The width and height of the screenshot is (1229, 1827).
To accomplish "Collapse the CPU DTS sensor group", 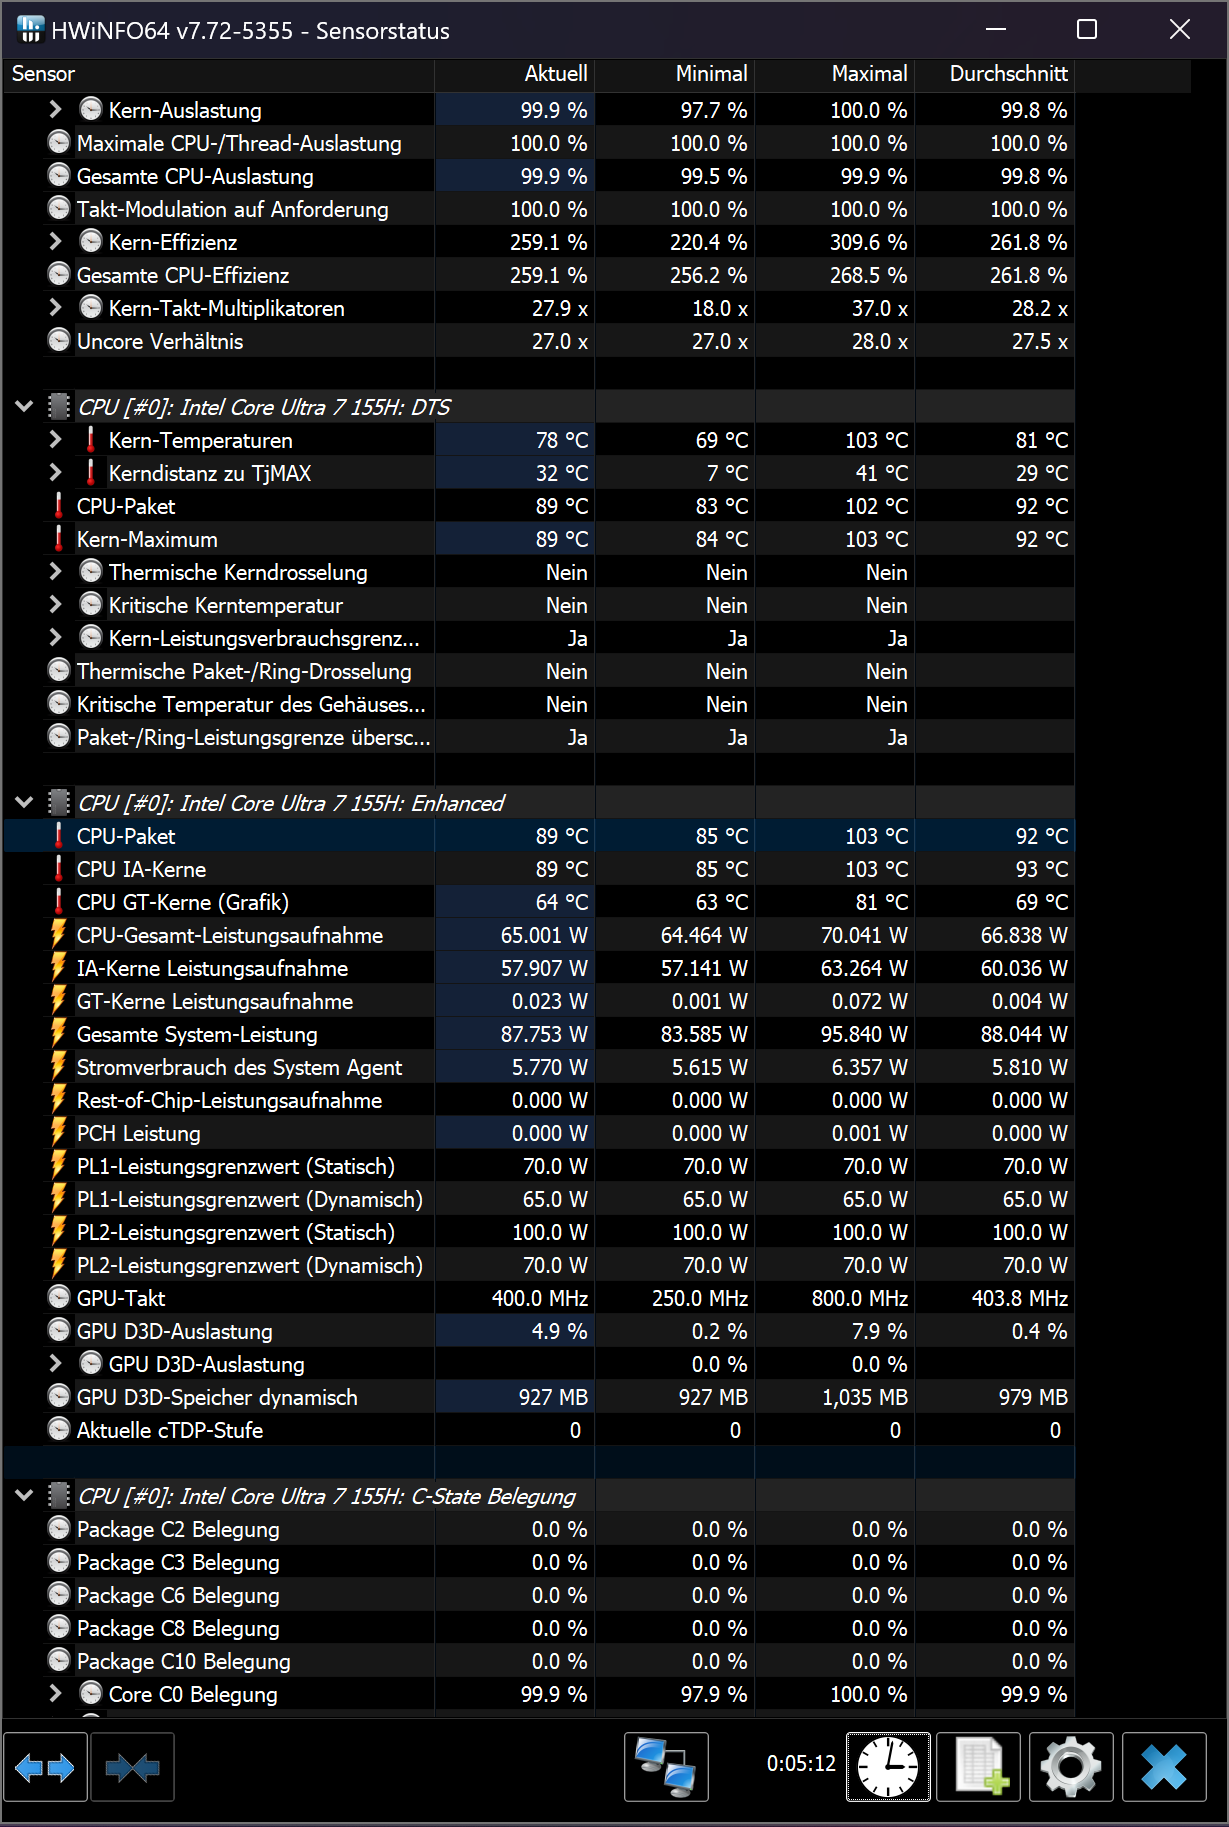I will click(25, 407).
